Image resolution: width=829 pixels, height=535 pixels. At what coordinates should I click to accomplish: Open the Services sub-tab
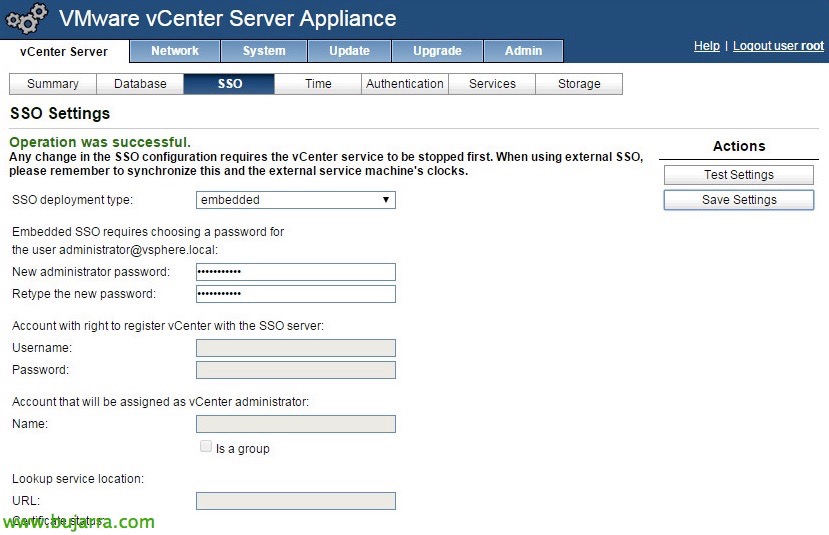[x=492, y=84]
